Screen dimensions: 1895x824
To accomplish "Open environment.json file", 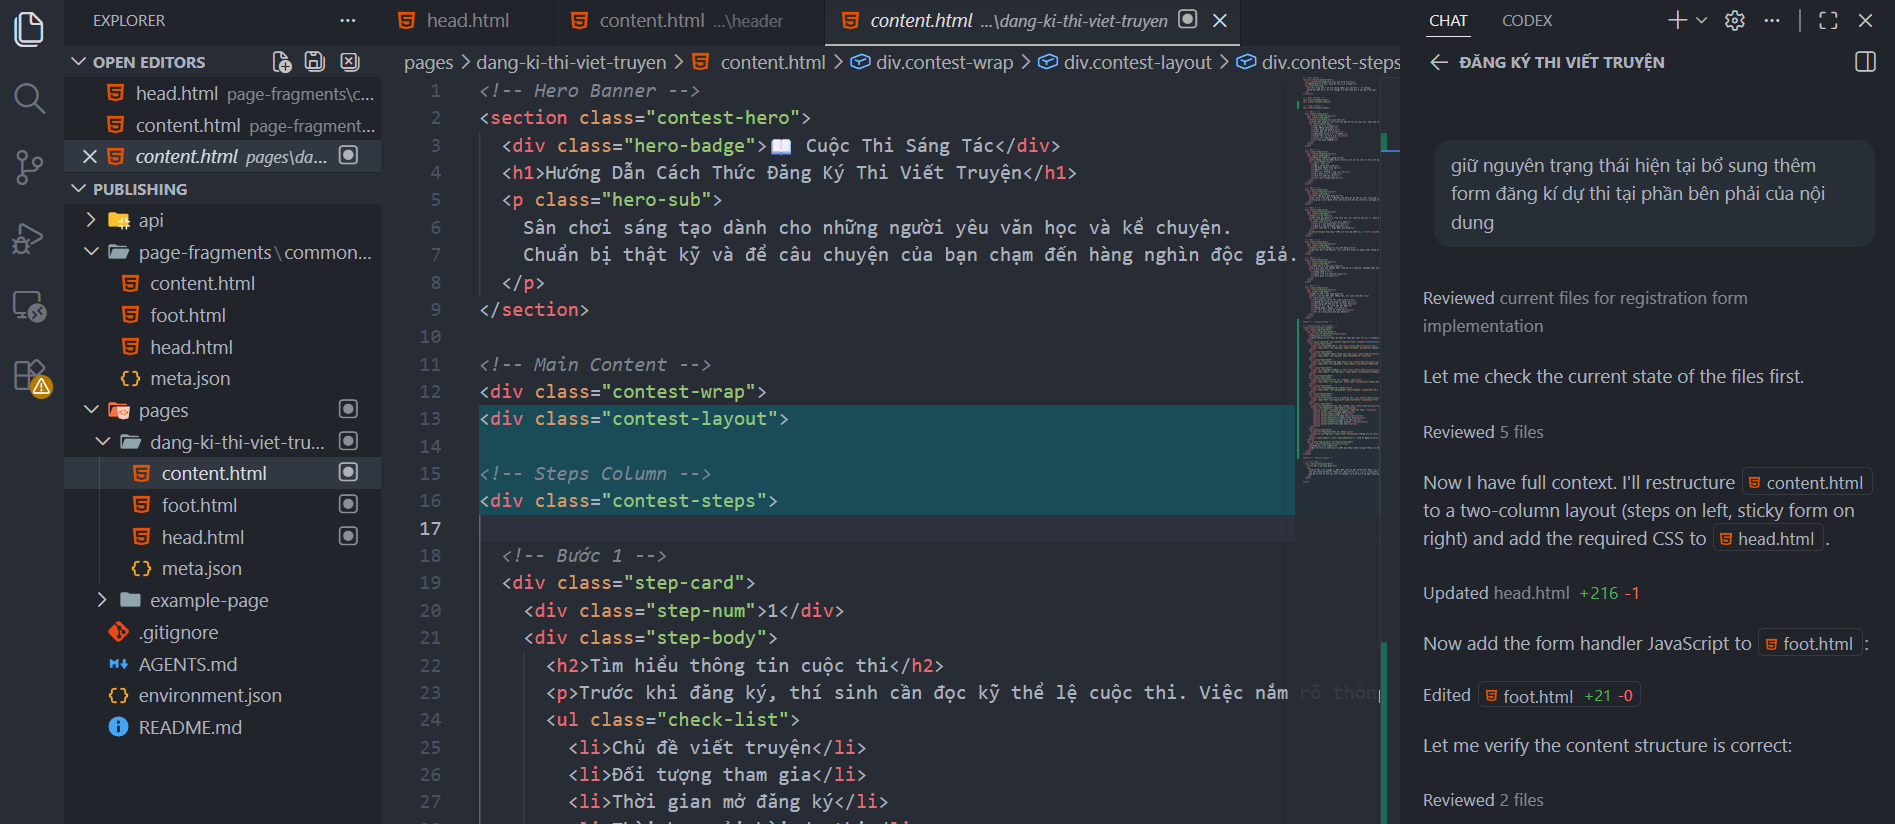I will (x=210, y=696).
